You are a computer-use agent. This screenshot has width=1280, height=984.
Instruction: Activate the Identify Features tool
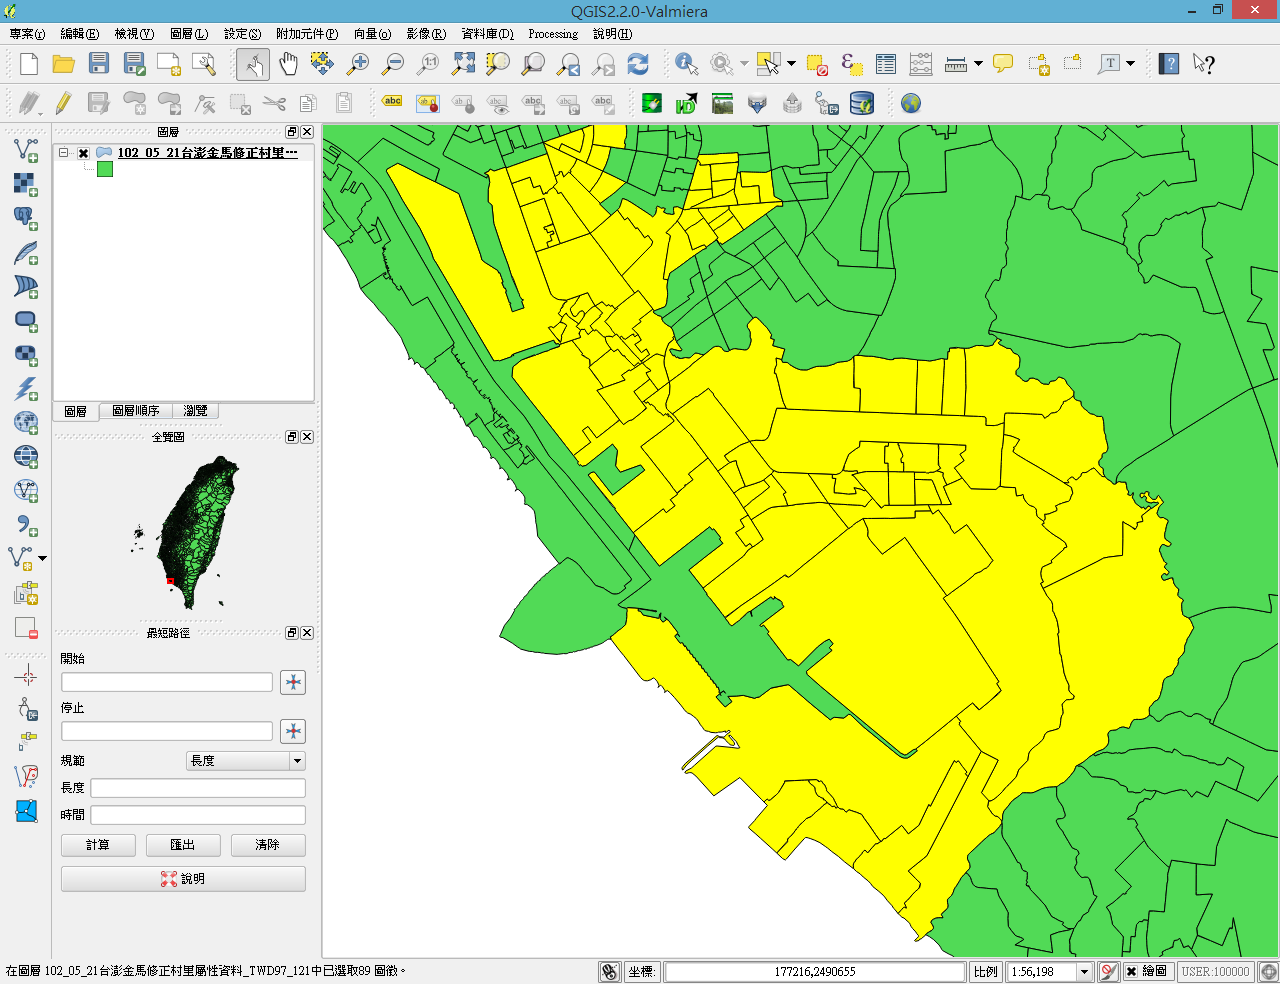686,64
